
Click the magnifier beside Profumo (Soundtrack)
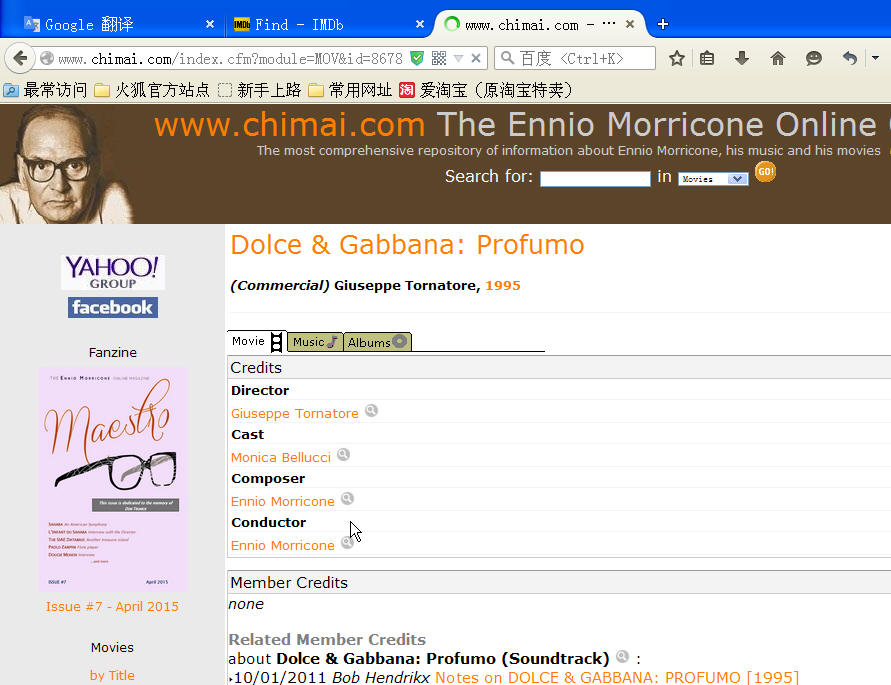pyautogui.click(x=623, y=657)
